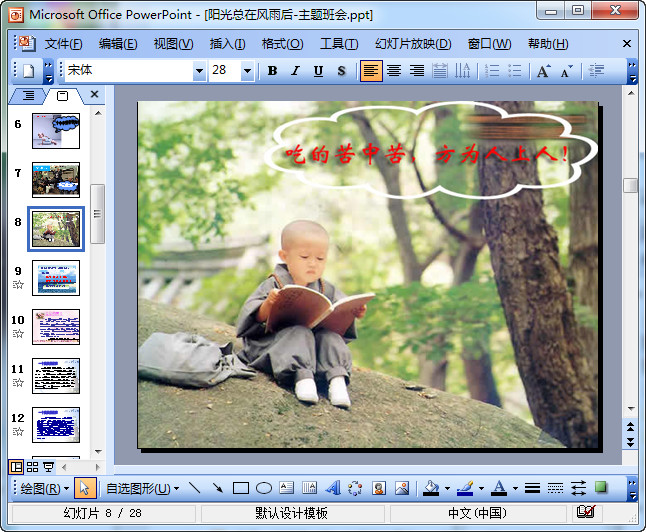This screenshot has width=646, height=532.
Task: Toggle bold formatting
Action: click(272, 71)
